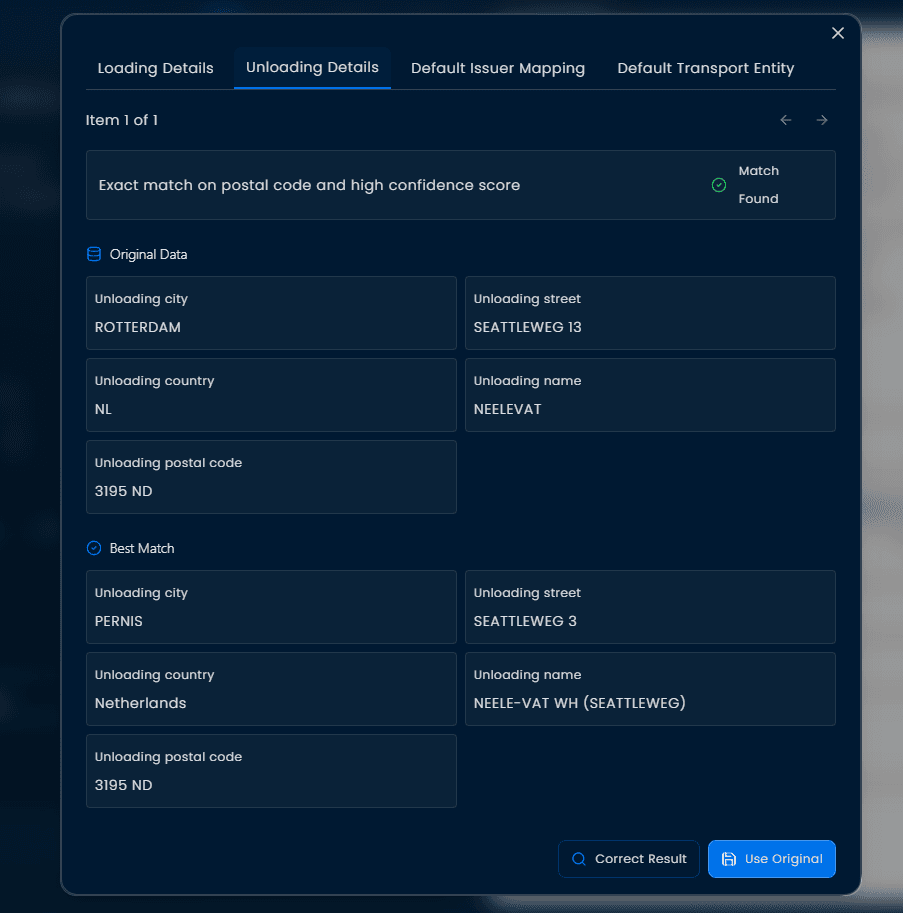
Task: Click the Use Original button
Action: pos(771,858)
